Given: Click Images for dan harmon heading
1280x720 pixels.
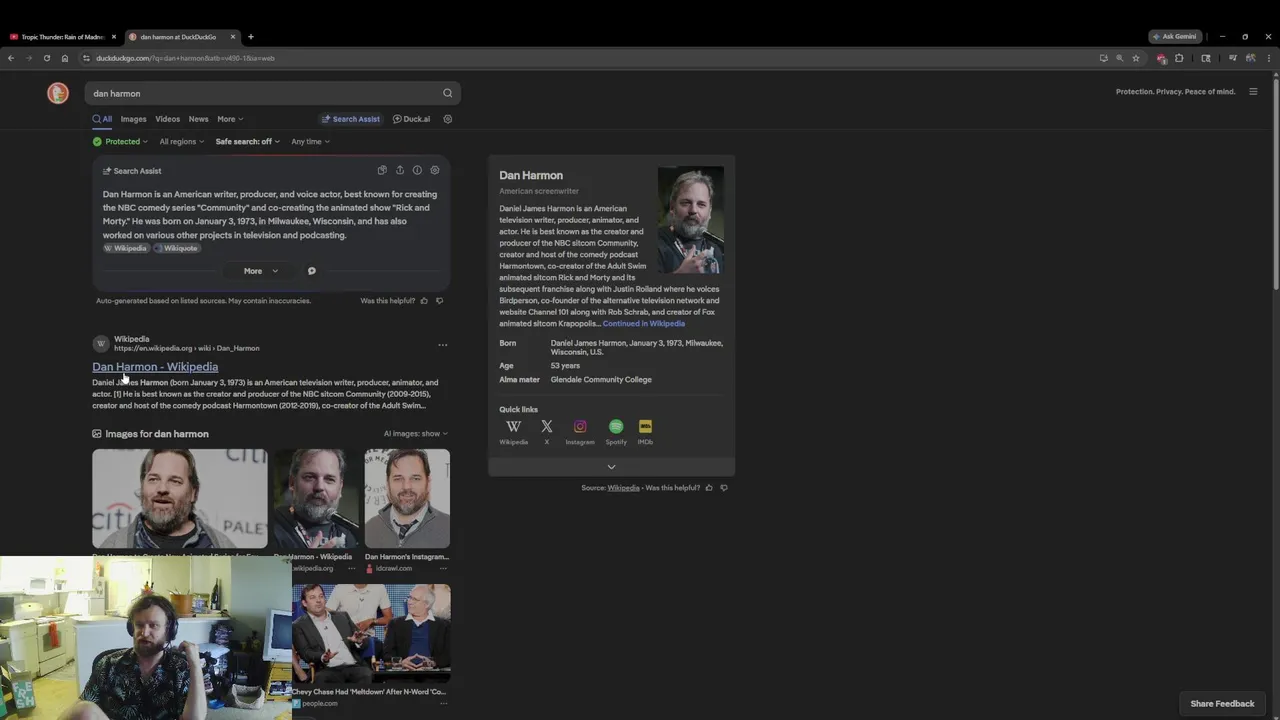Looking at the screenshot, I should point(150,434).
